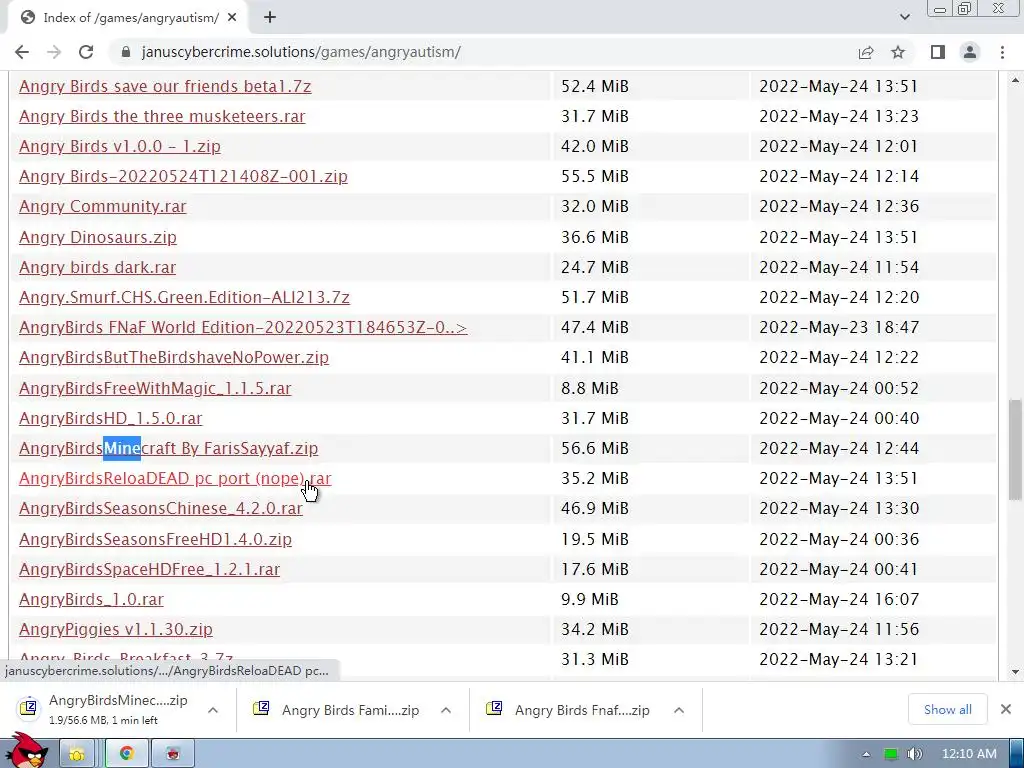This screenshot has width=1024, height=768.
Task: Download AngryBirdsHD_1.5.0.rar
Action: point(110,418)
